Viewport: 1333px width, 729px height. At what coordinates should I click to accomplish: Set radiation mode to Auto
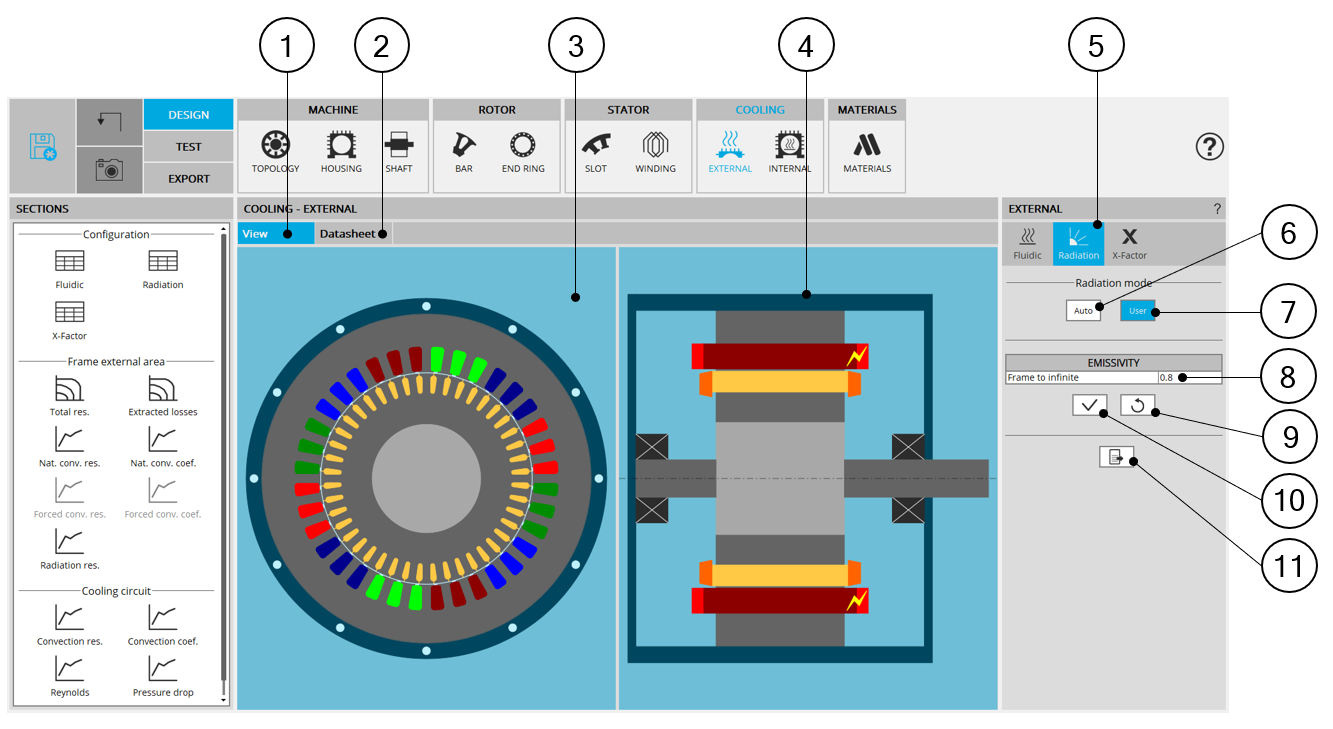1083,311
